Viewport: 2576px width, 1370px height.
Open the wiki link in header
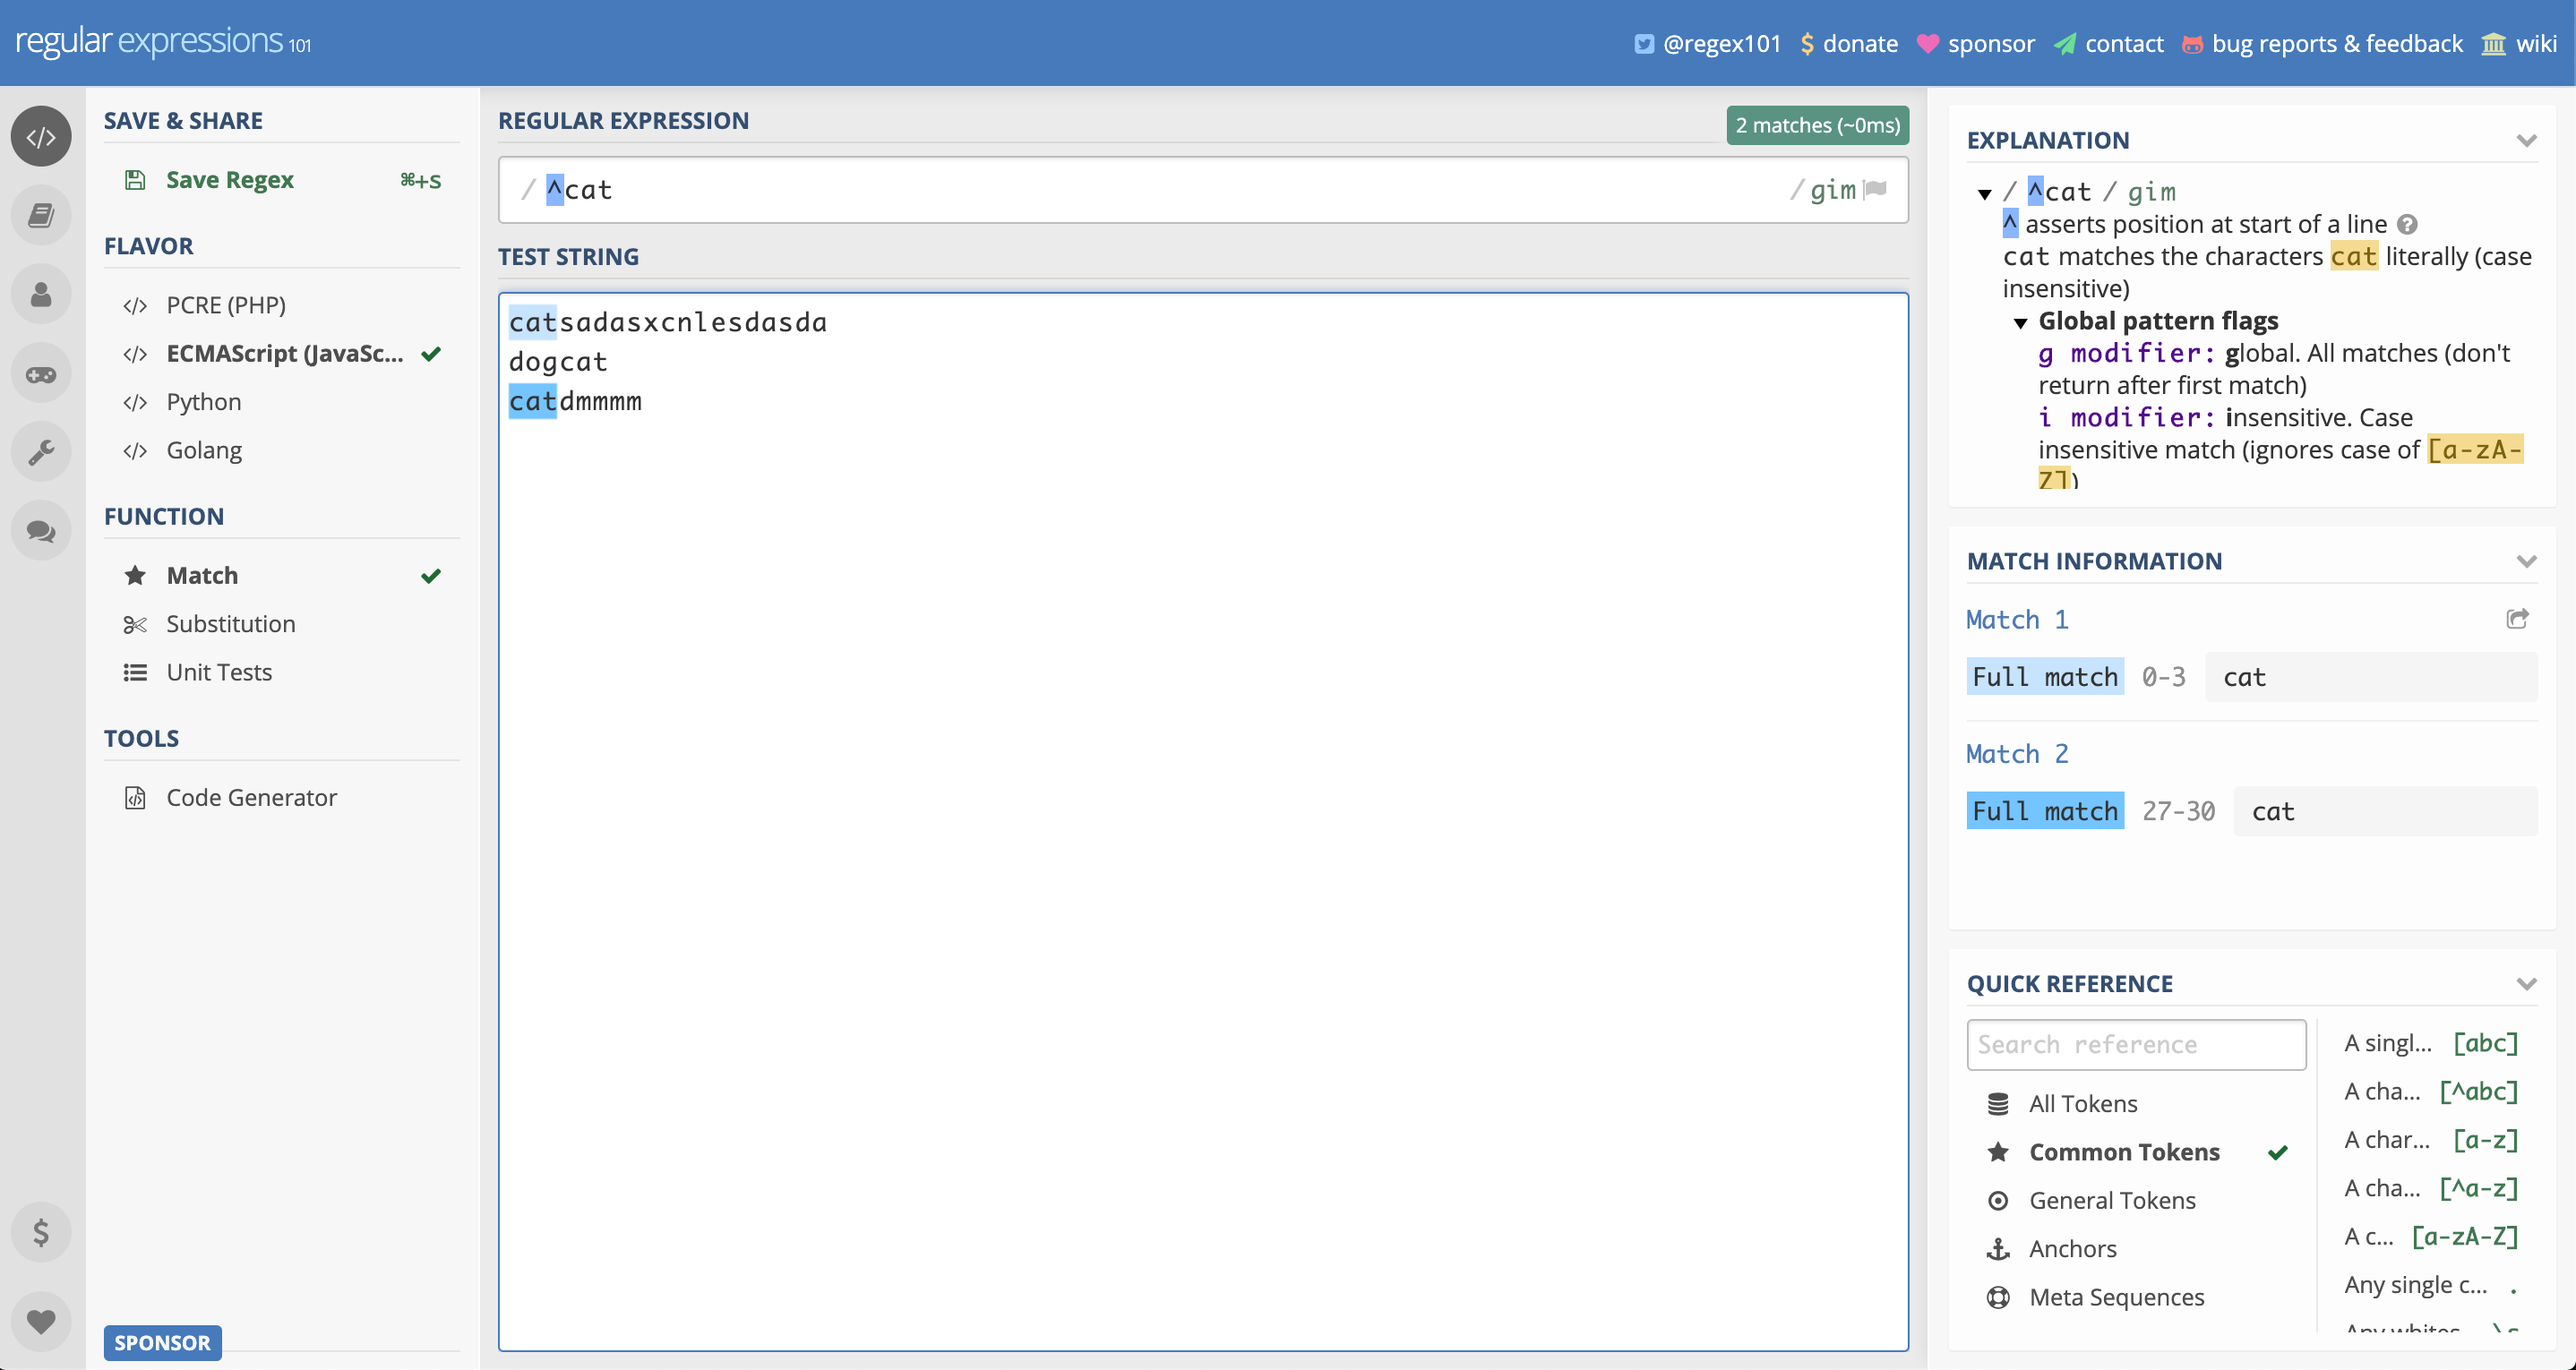click(2536, 44)
